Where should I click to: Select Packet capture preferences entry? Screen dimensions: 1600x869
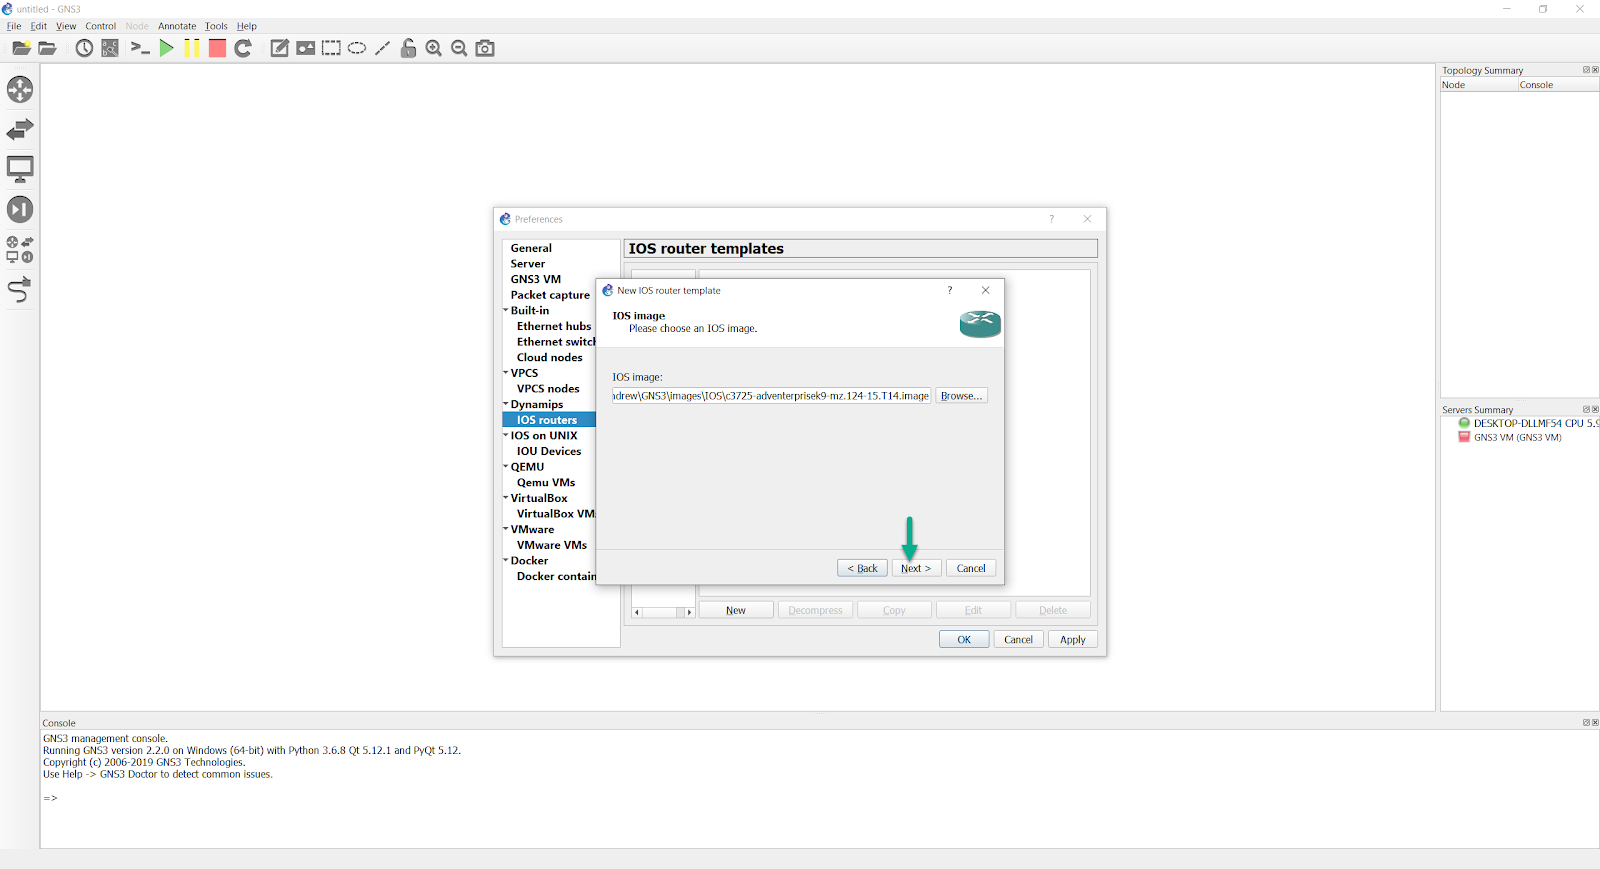pos(550,295)
